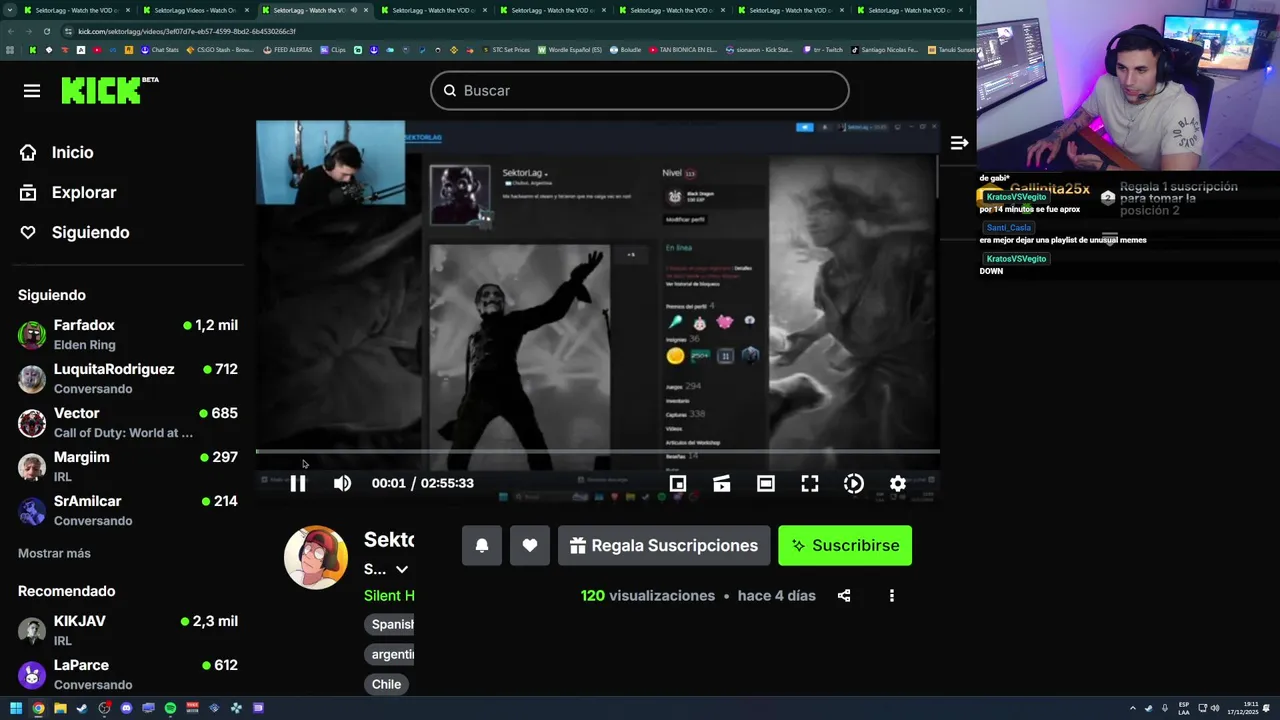Viewport: 1280px width, 720px height.
Task: Toggle the heart follow button
Action: (530, 546)
